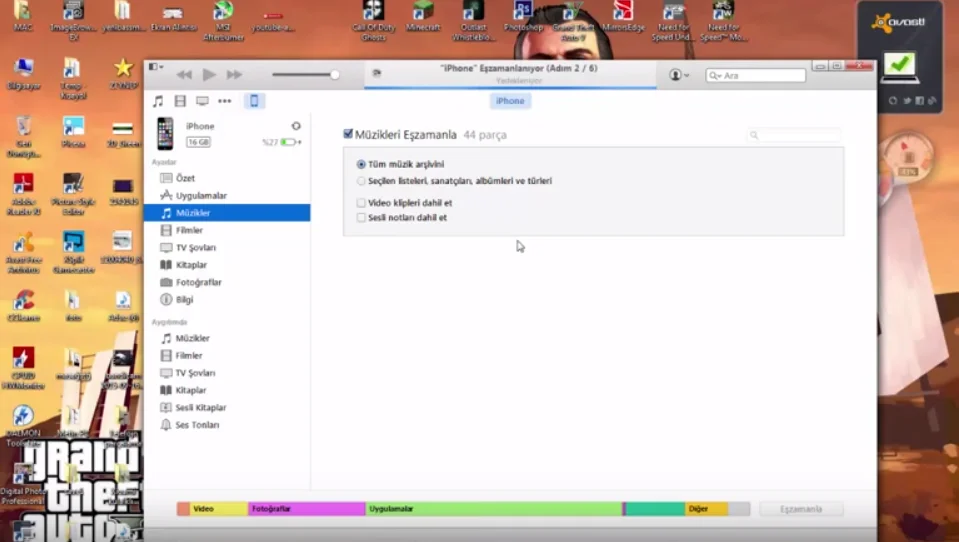Open the account user icon dropdown
This screenshot has width=959, height=542.
(679, 75)
